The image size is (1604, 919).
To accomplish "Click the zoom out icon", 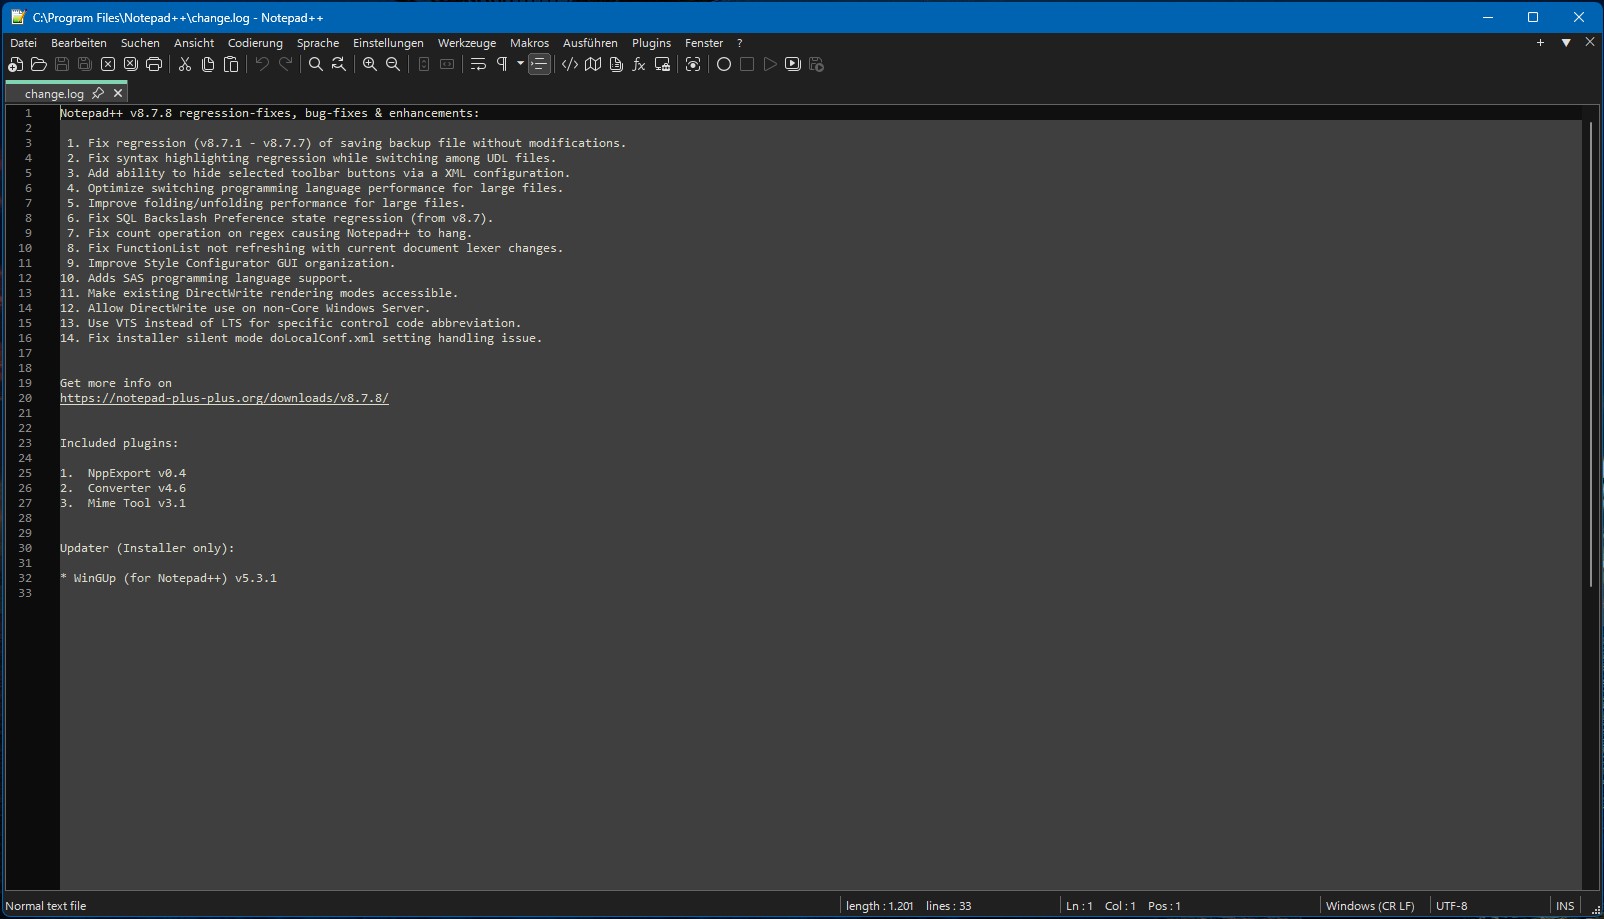I will click(393, 64).
